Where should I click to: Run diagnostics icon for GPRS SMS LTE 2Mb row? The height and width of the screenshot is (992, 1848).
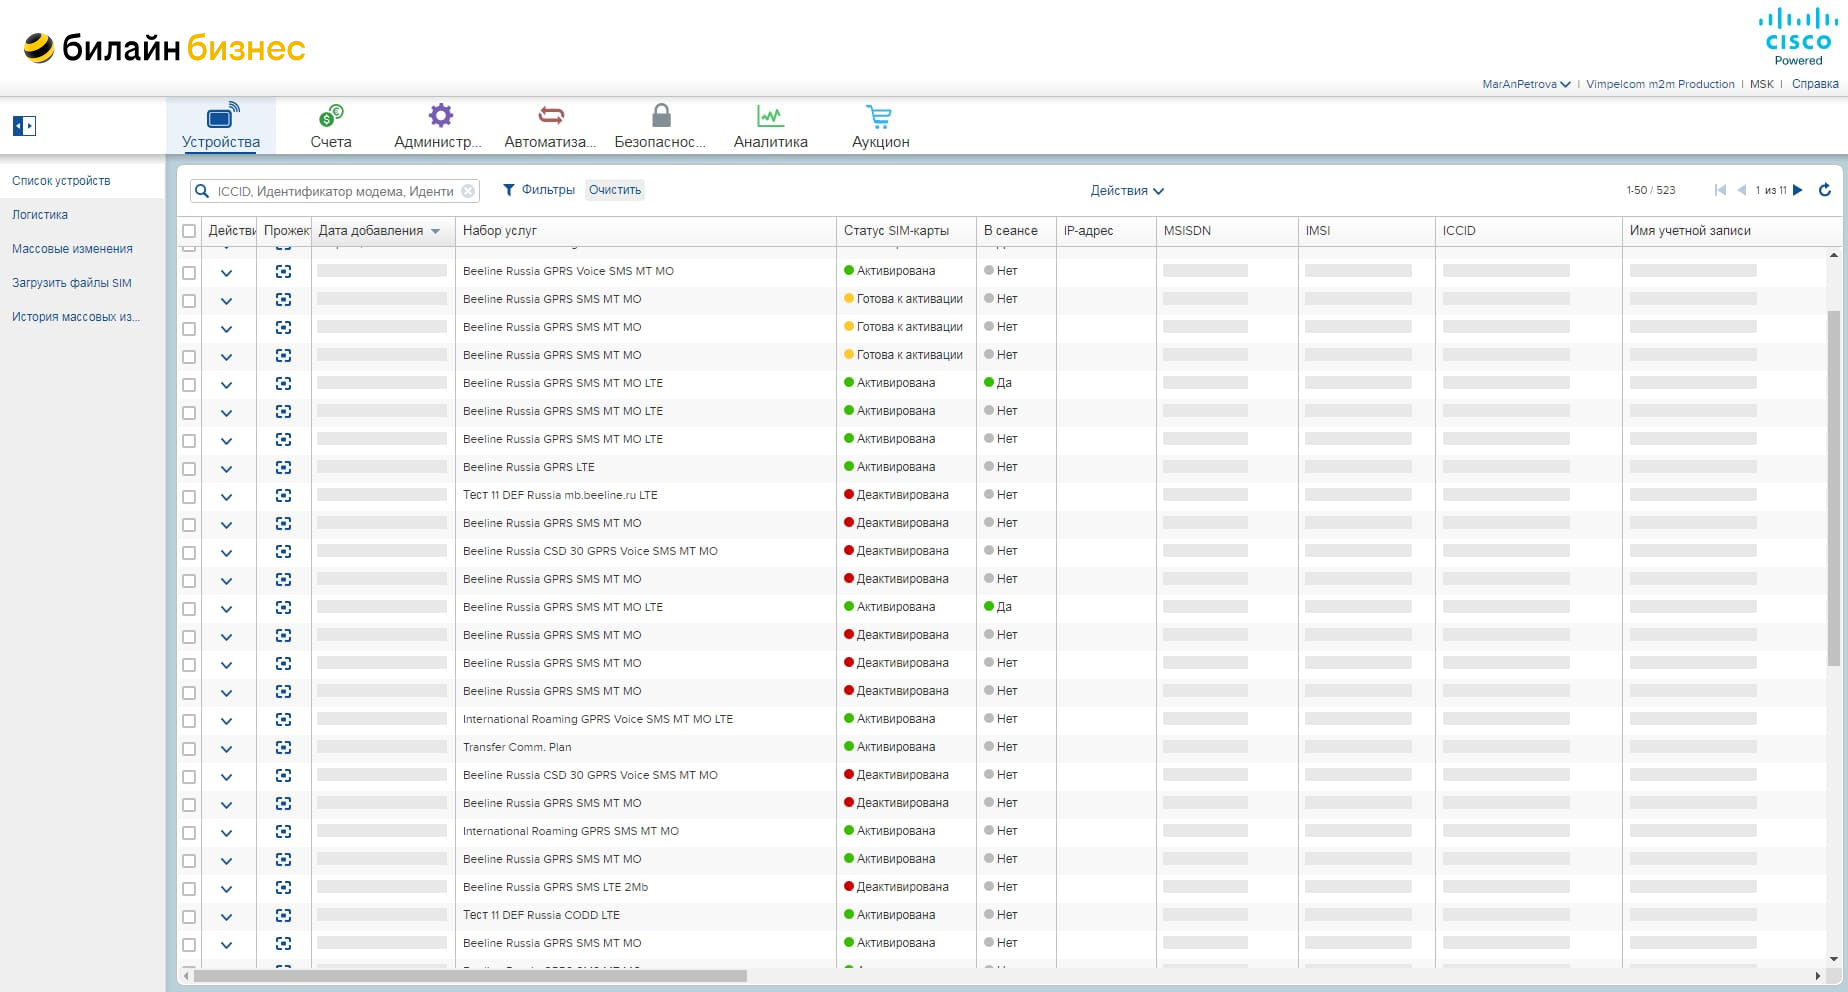pos(284,887)
